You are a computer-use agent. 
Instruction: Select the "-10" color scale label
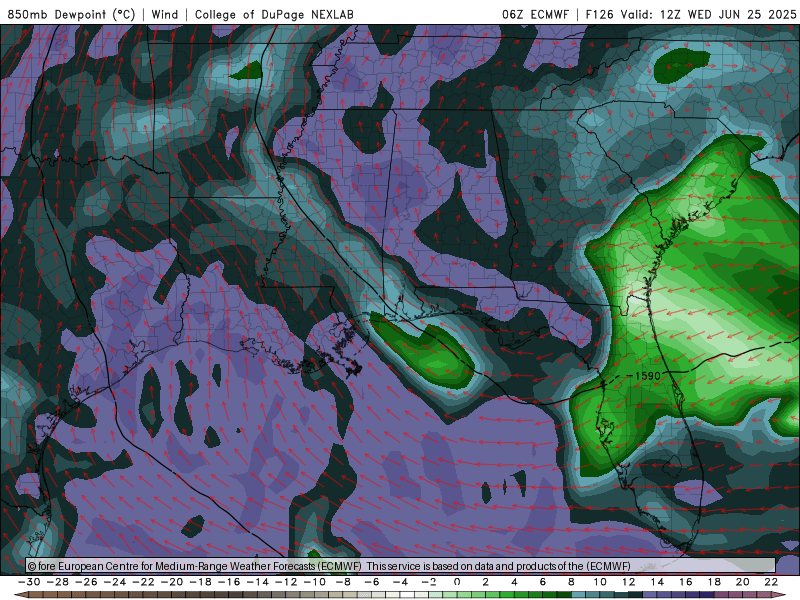point(315,582)
